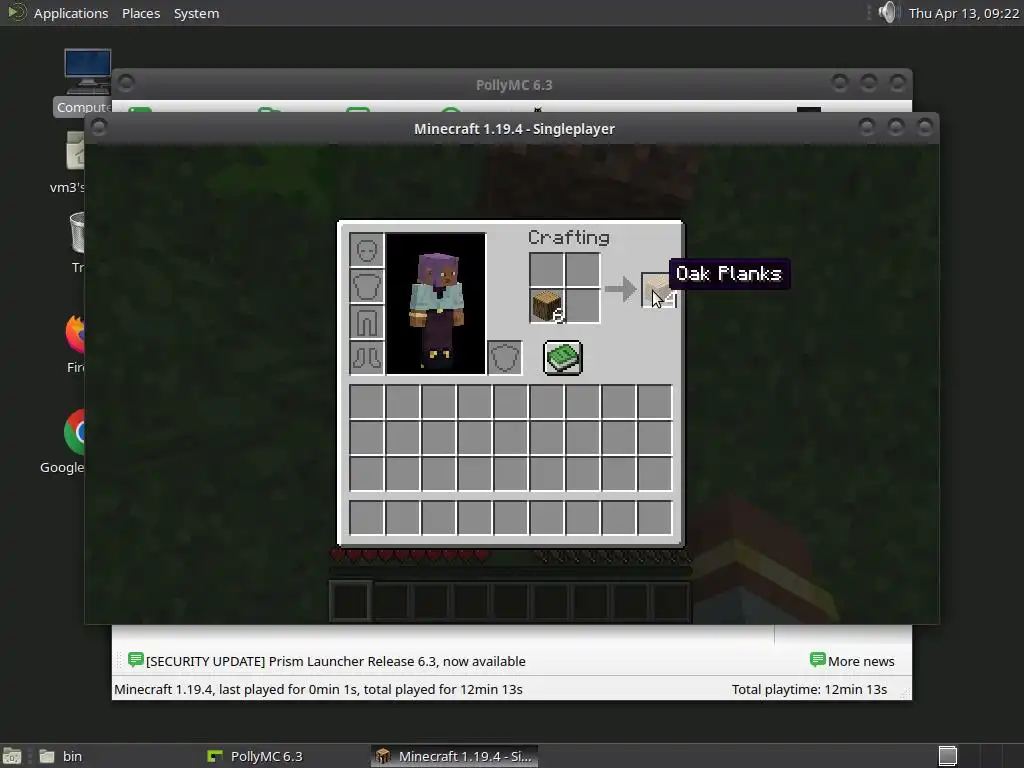
Task: Open PollyMC window menu button at title-left
Action: 126,83
